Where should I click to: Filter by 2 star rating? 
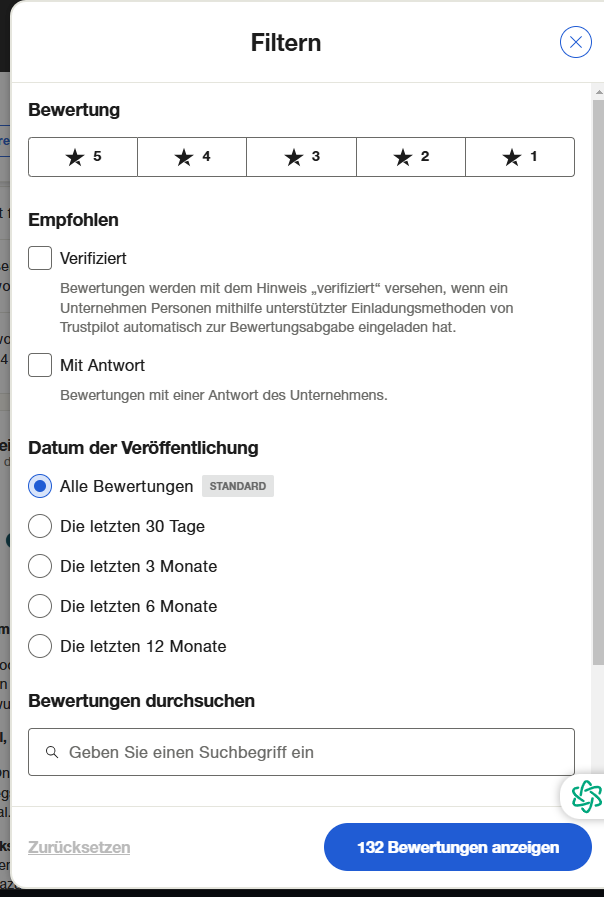tap(411, 157)
